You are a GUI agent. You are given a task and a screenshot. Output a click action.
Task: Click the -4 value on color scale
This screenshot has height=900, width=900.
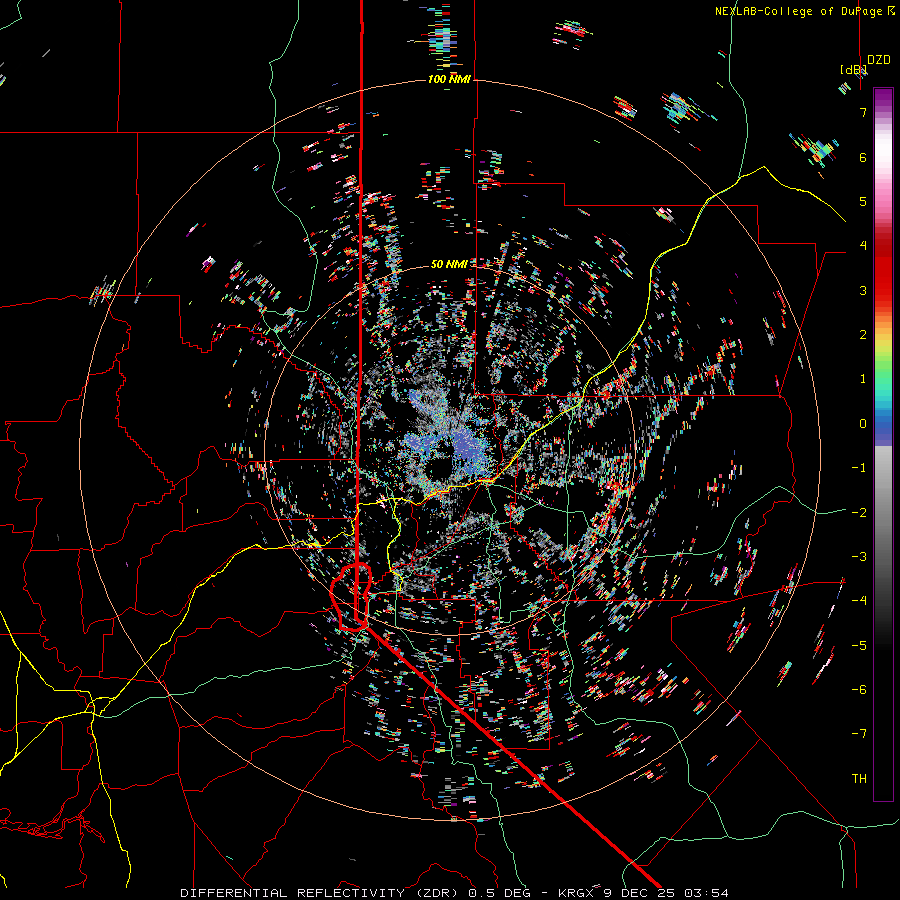pos(859,601)
